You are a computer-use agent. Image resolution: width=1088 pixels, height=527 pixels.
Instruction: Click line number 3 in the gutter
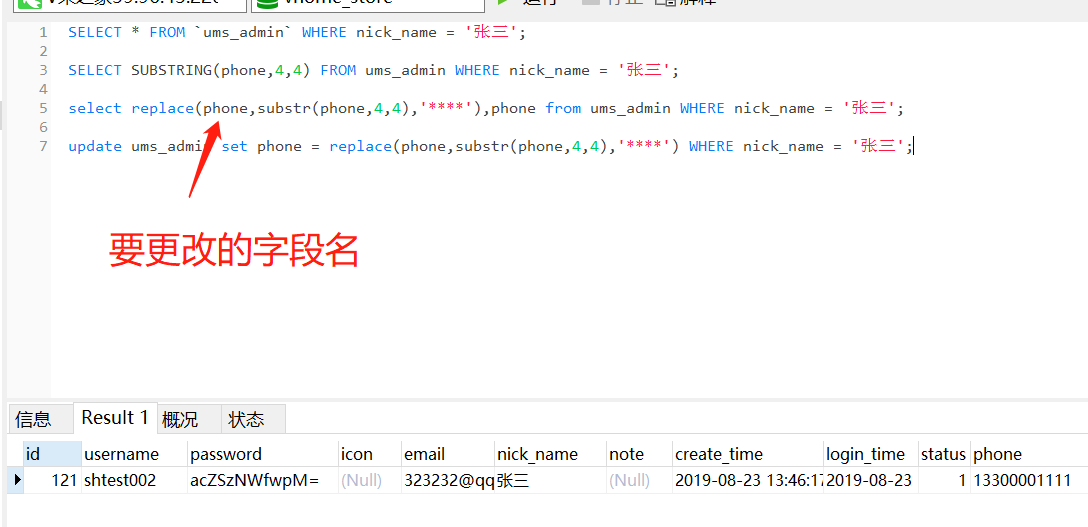coord(43,70)
